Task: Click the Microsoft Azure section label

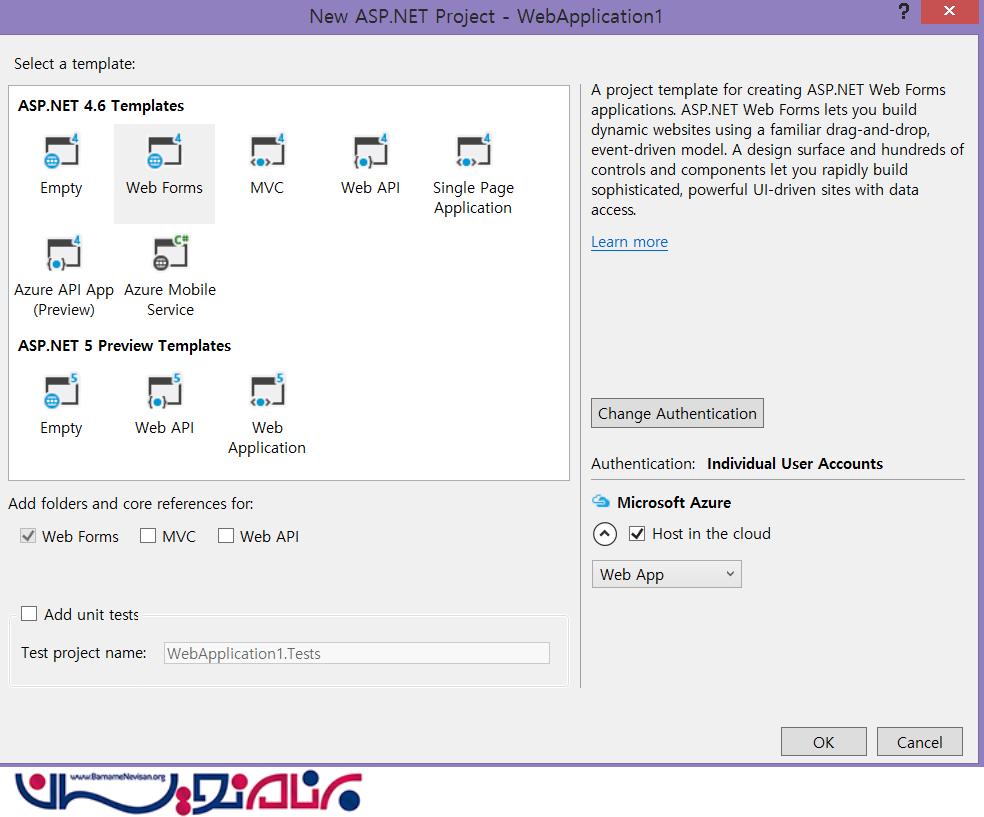Action: click(674, 502)
